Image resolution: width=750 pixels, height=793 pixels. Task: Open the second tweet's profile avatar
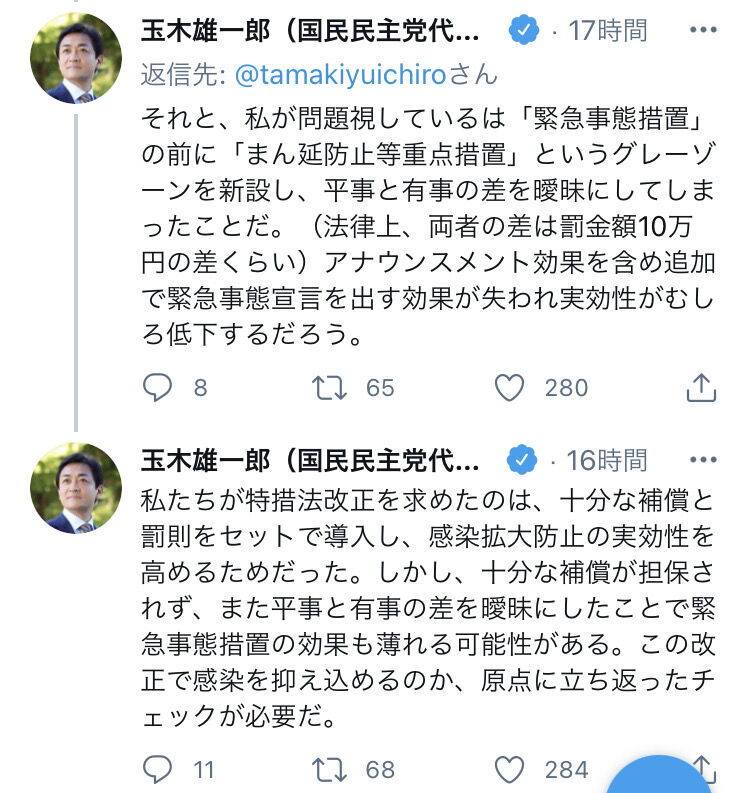76,489
